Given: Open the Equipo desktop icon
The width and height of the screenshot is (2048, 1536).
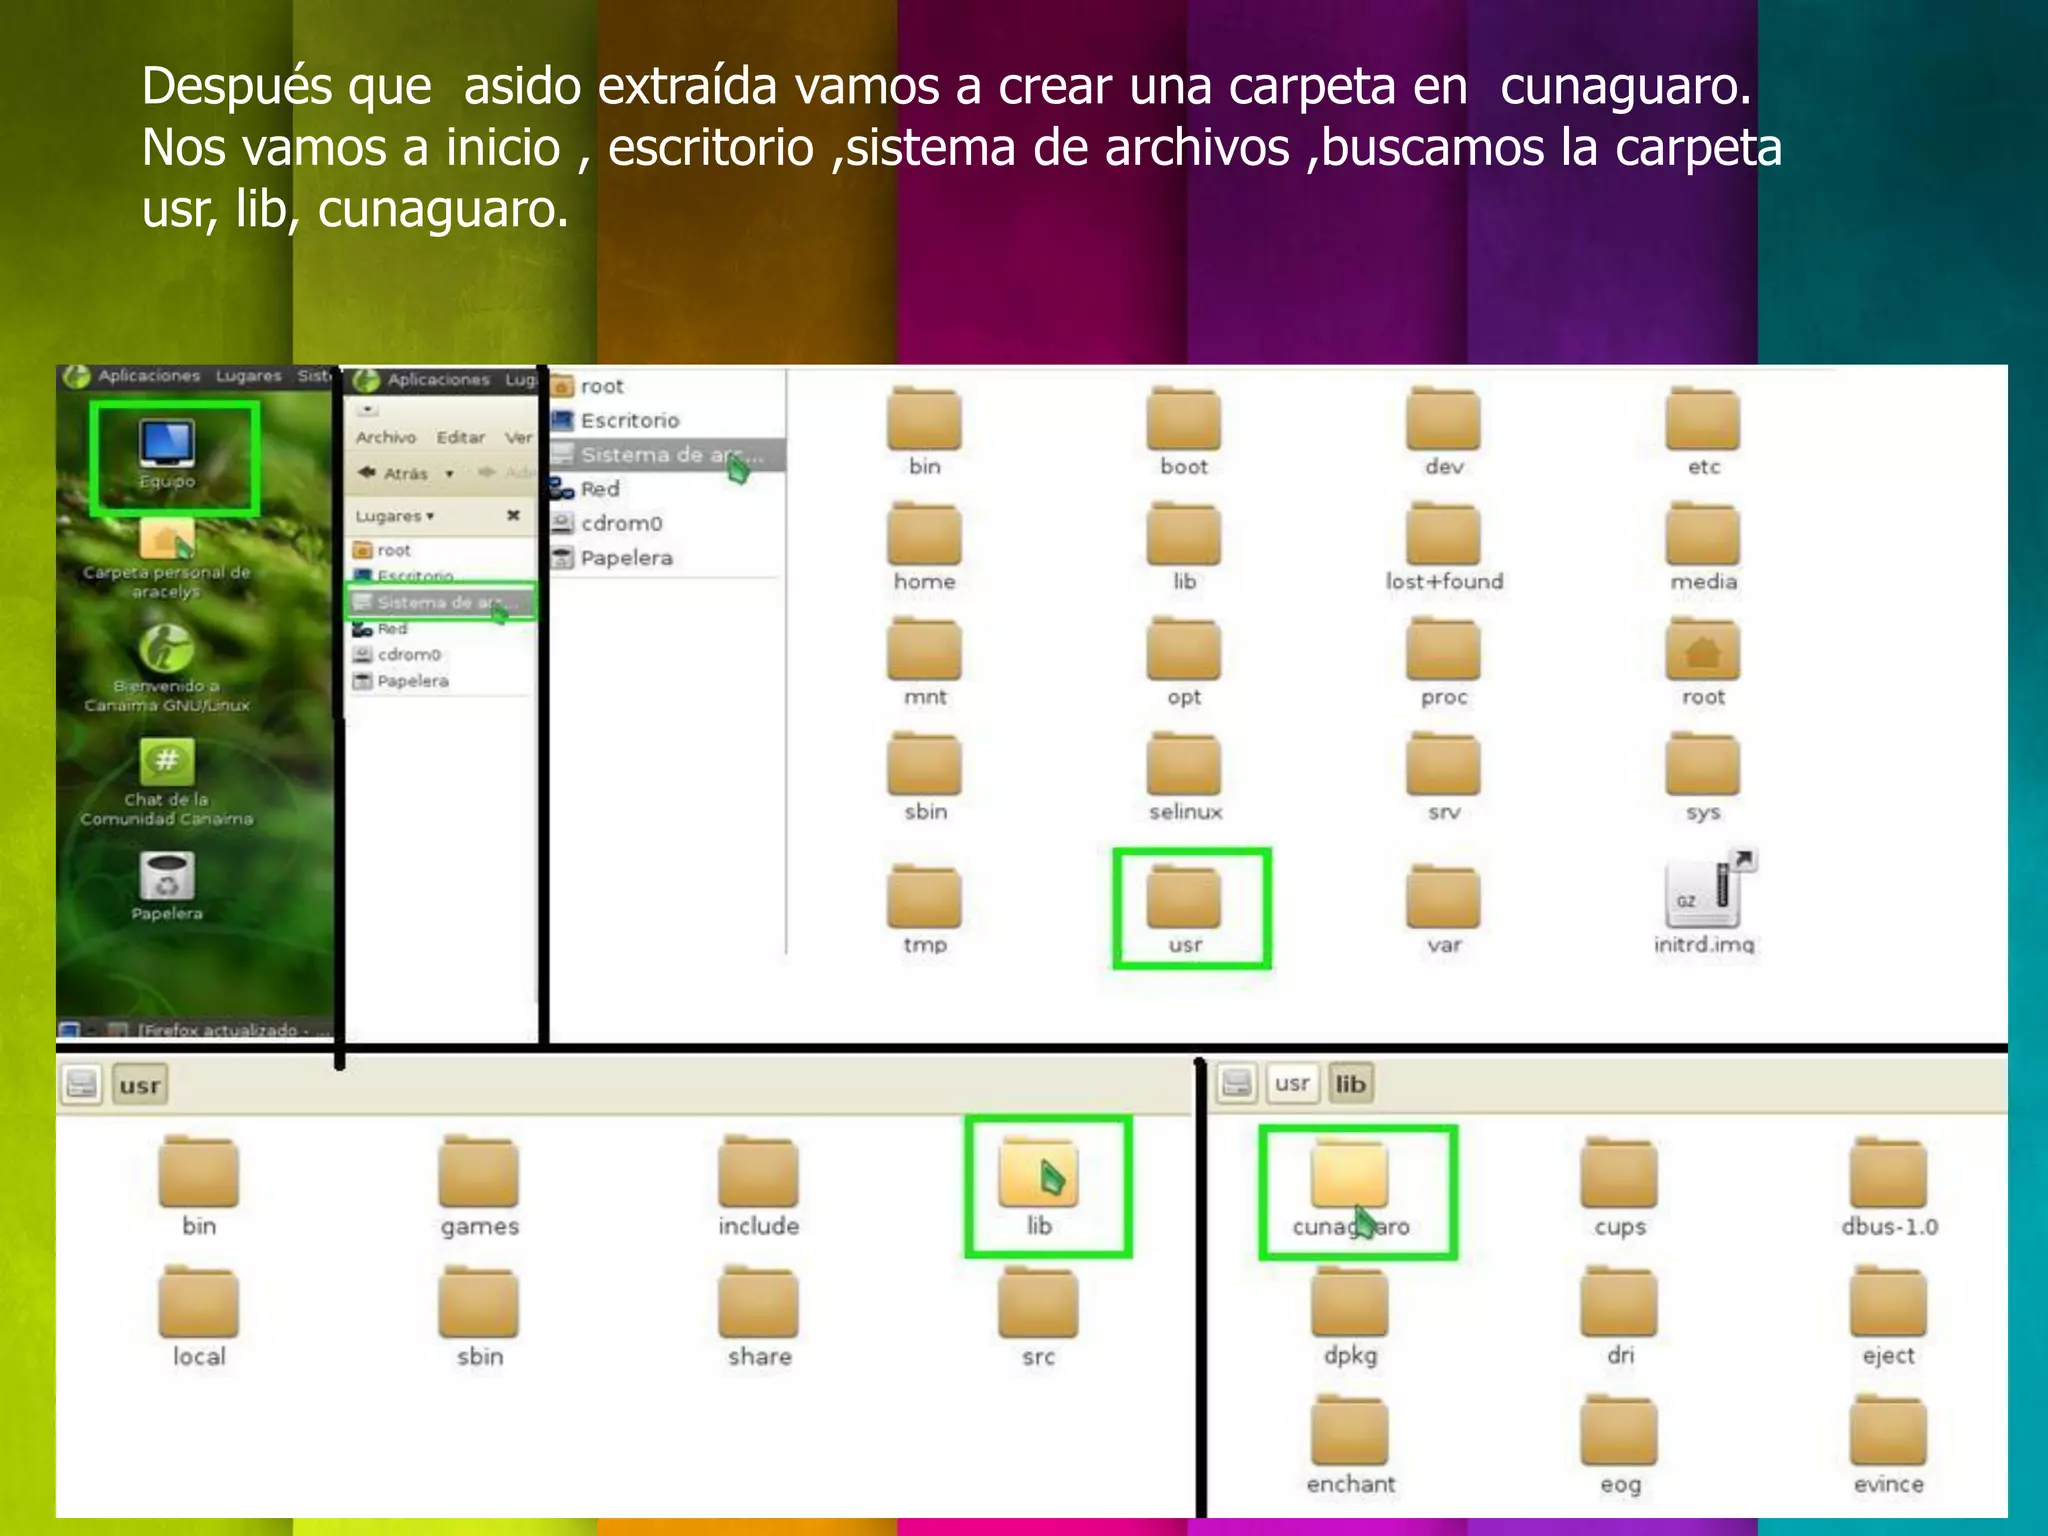Looking at the screenshot, I should tap(167, 452).
